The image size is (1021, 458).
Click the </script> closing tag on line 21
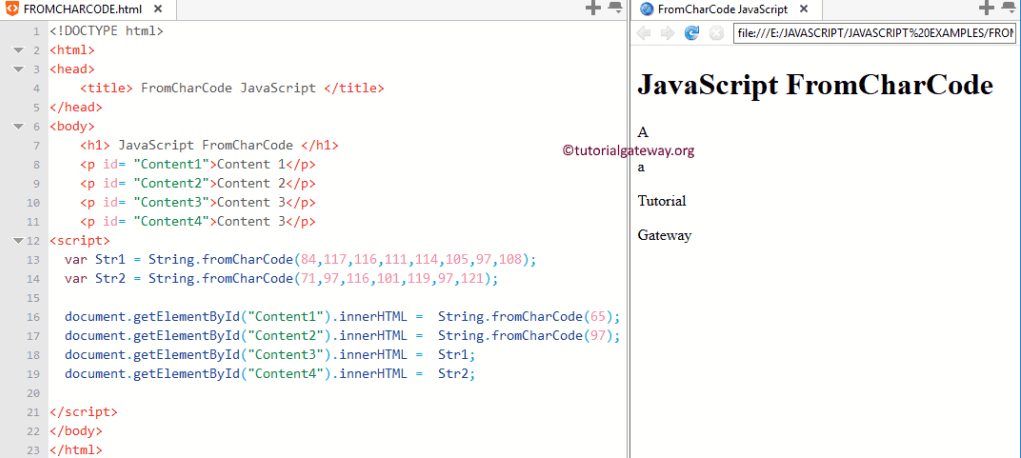(83, 412)
